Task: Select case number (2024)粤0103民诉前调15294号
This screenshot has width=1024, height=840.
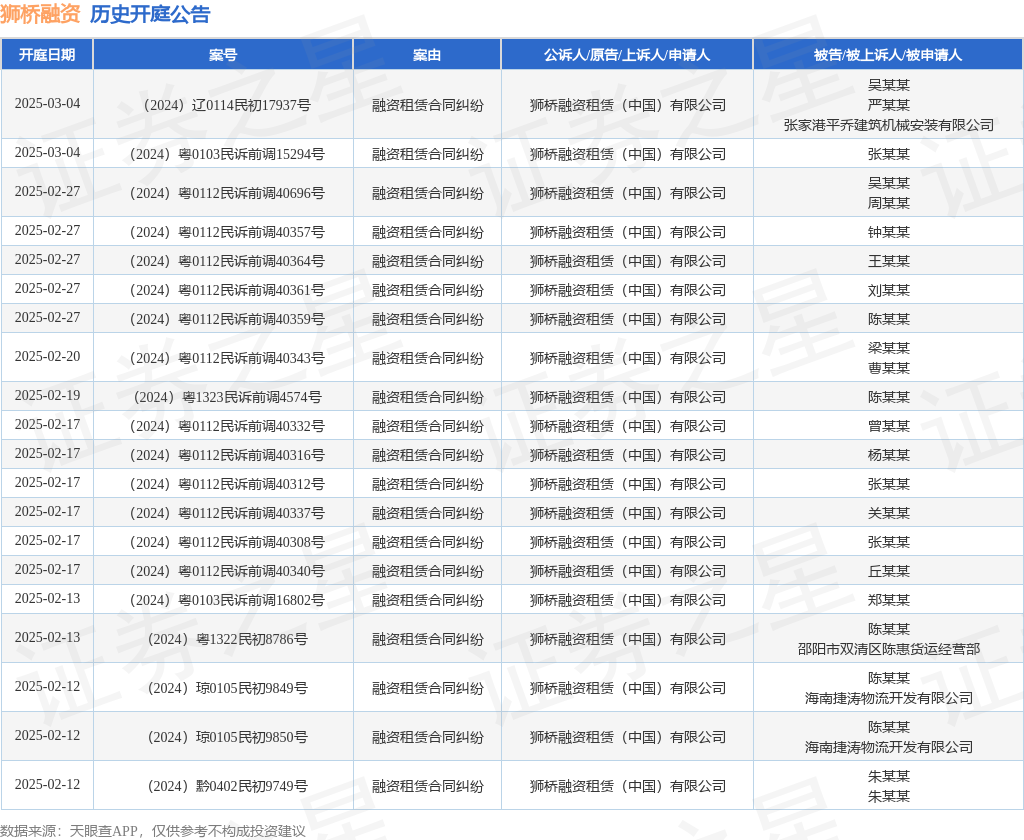Action: pos(227,154)
